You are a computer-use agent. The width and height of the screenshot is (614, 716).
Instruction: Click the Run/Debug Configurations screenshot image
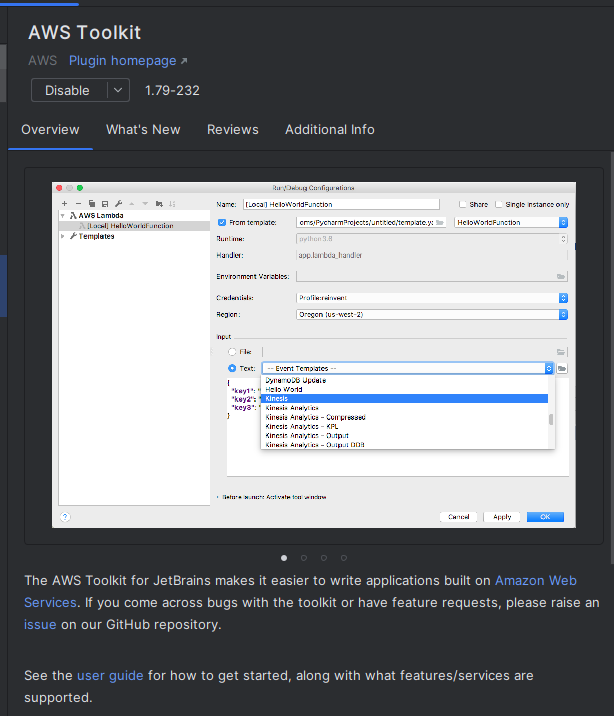coord(314,355)
